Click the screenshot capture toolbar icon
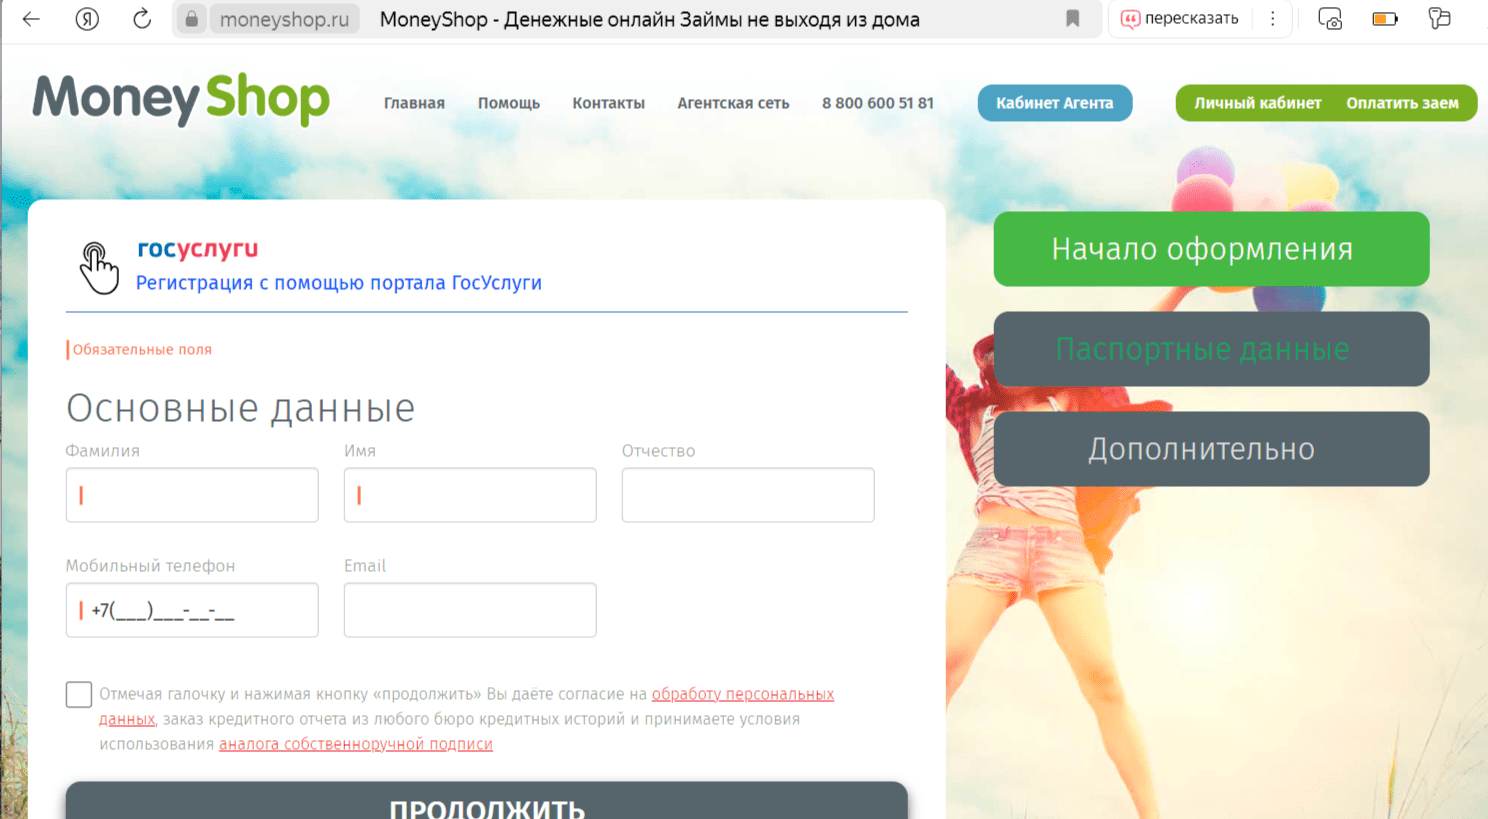 click(x=1330, y=19)
